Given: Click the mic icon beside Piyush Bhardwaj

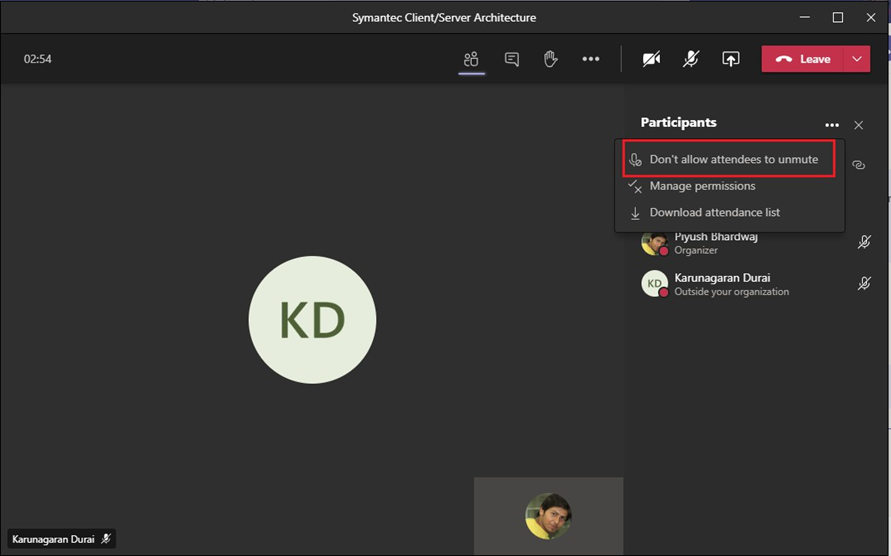Looking at the screenshot, I should pos(864,242).
